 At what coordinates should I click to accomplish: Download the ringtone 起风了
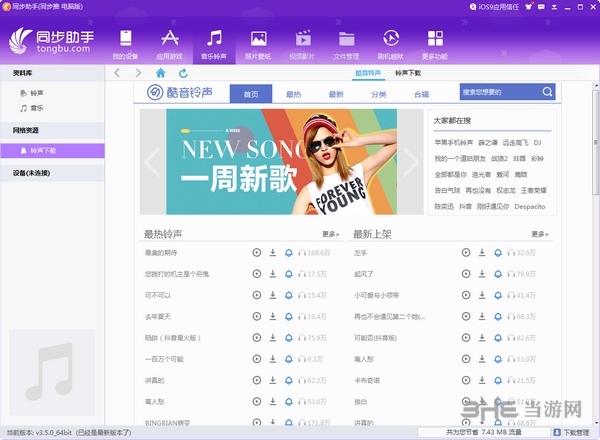[x=482, y=274]
